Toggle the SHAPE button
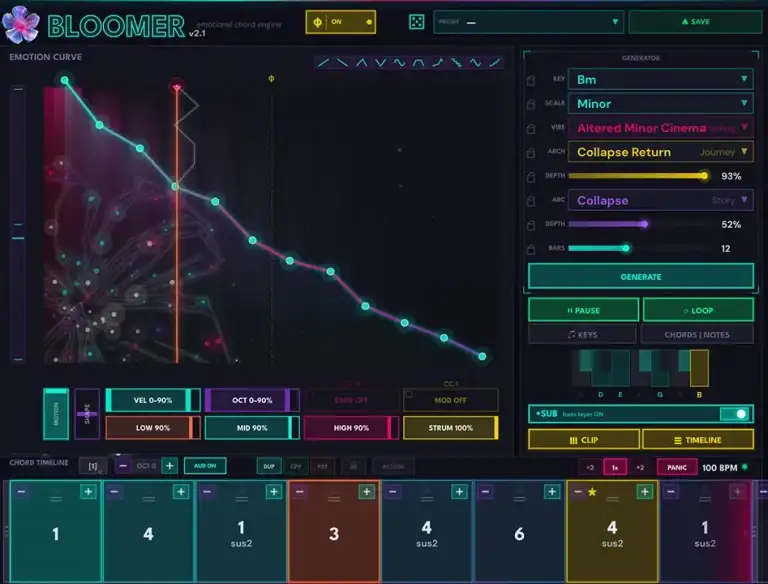The image size is (768, 584). (87, 414)
